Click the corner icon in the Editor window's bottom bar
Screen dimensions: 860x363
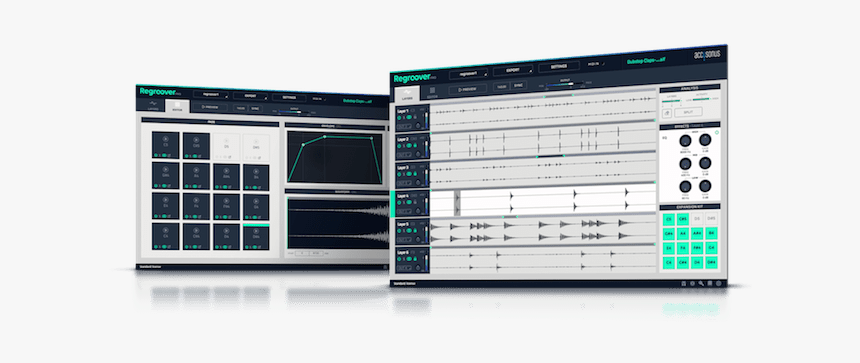pyautogui.click(x=385, y=268)
